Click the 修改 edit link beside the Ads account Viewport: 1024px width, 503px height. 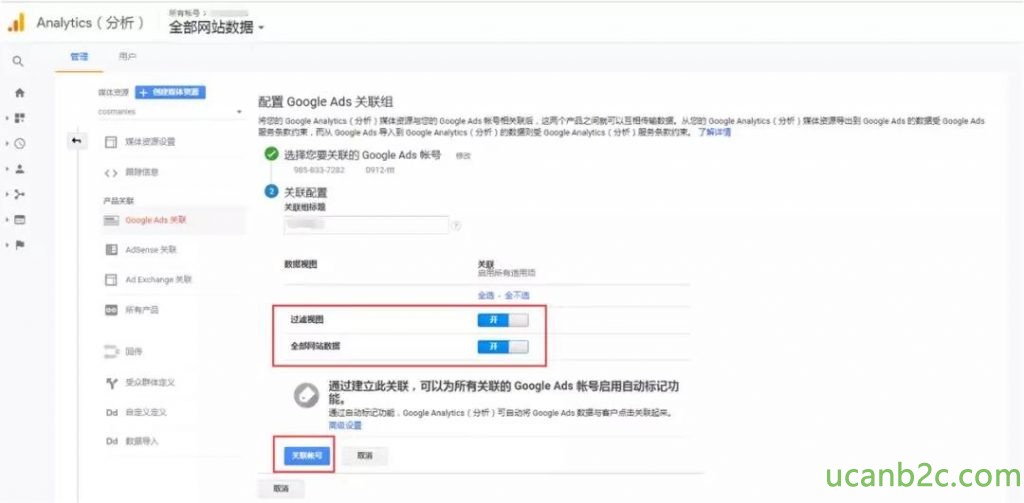click(x=463, y=156)
